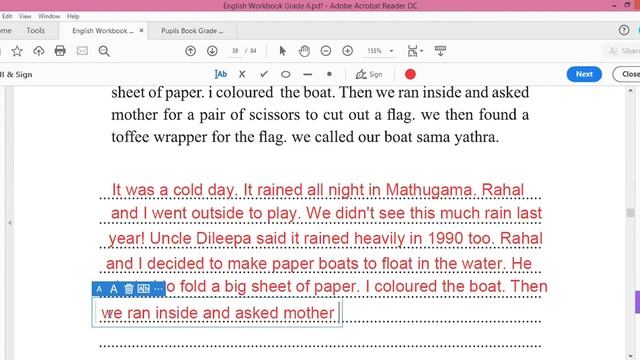Click inside text box "we ran inside and asked mother"

tap(218, 313)
